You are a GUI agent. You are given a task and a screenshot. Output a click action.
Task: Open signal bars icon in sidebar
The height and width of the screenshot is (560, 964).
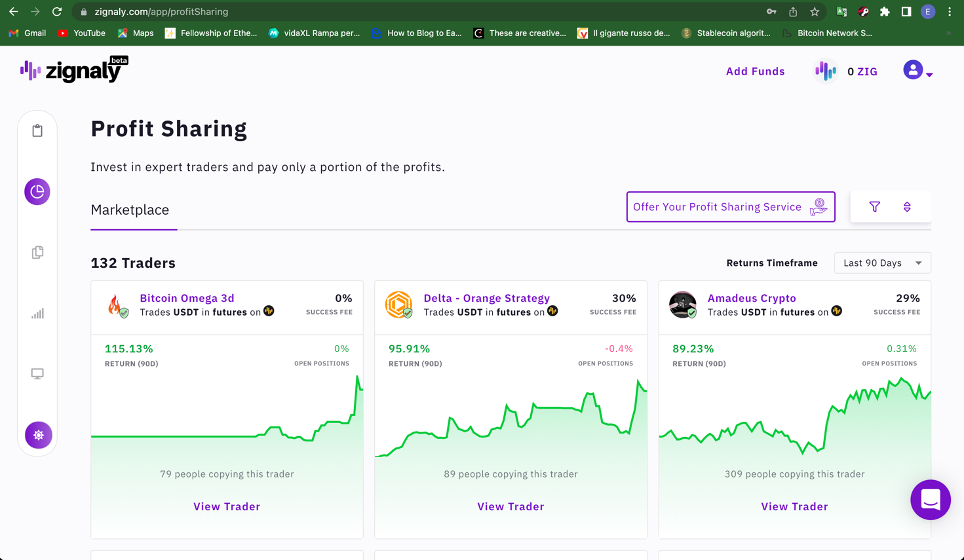38,314
